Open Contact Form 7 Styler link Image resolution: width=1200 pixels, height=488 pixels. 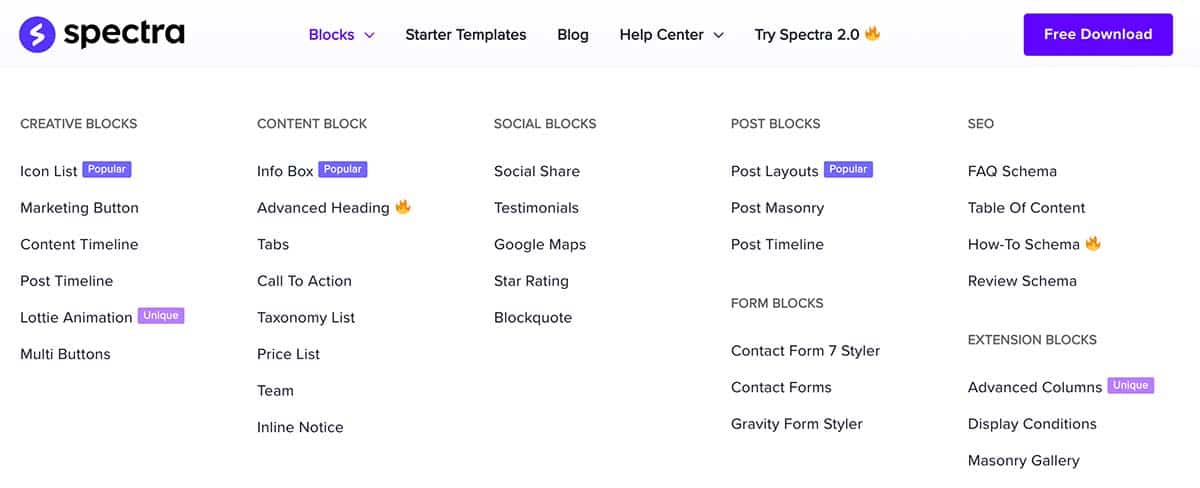point(806,351)
